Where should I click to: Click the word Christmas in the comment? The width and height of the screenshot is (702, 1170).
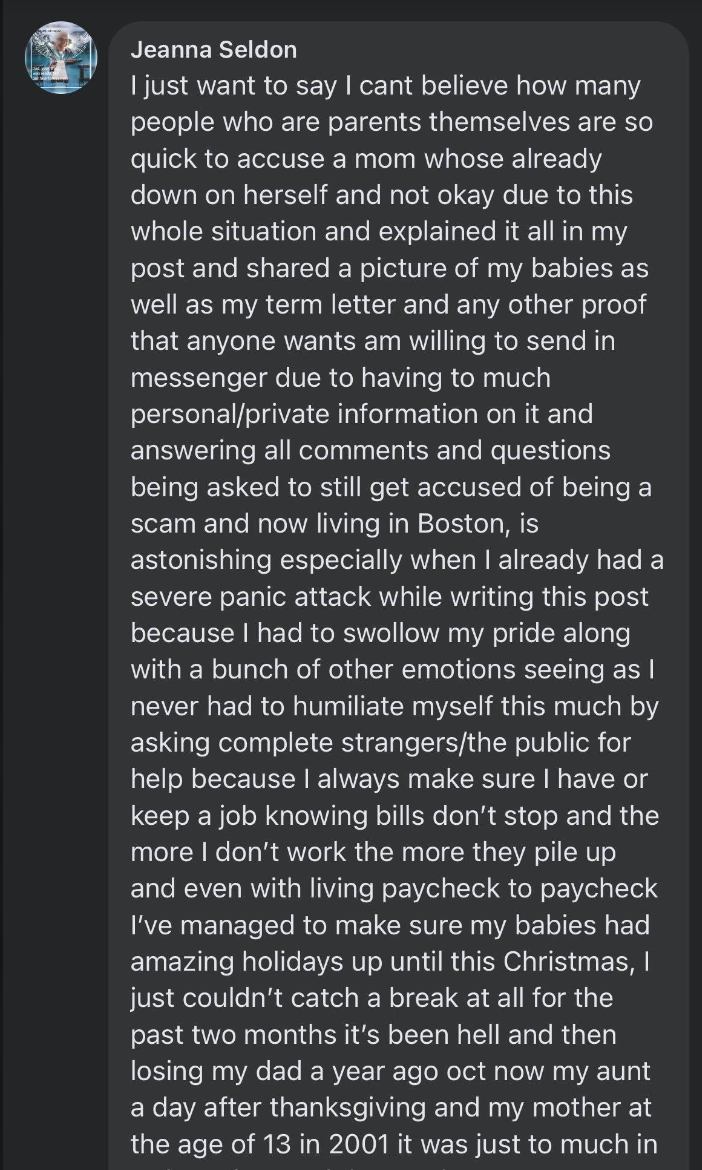(573, 960)
